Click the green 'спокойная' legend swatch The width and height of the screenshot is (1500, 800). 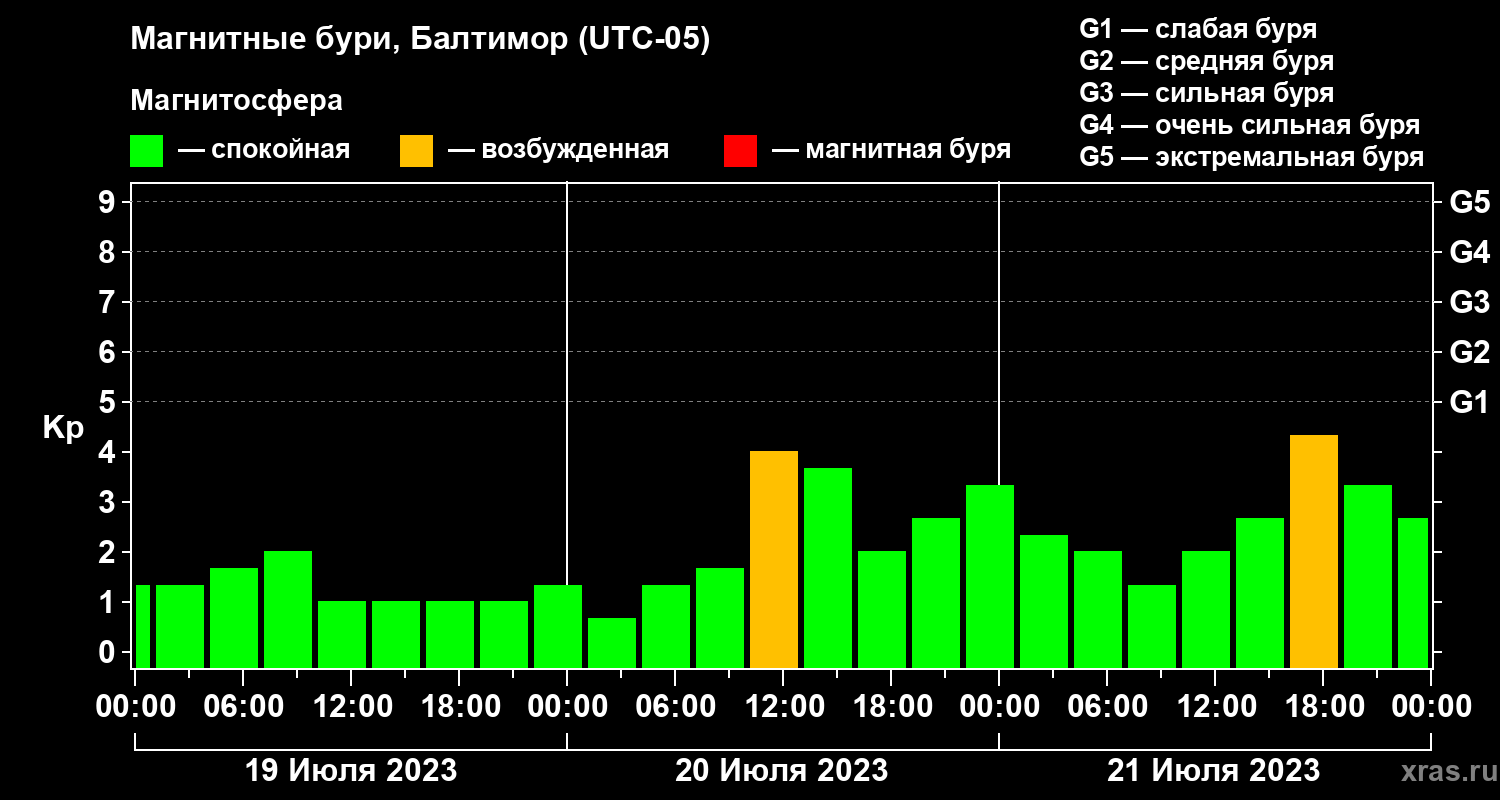click(146, 151)
